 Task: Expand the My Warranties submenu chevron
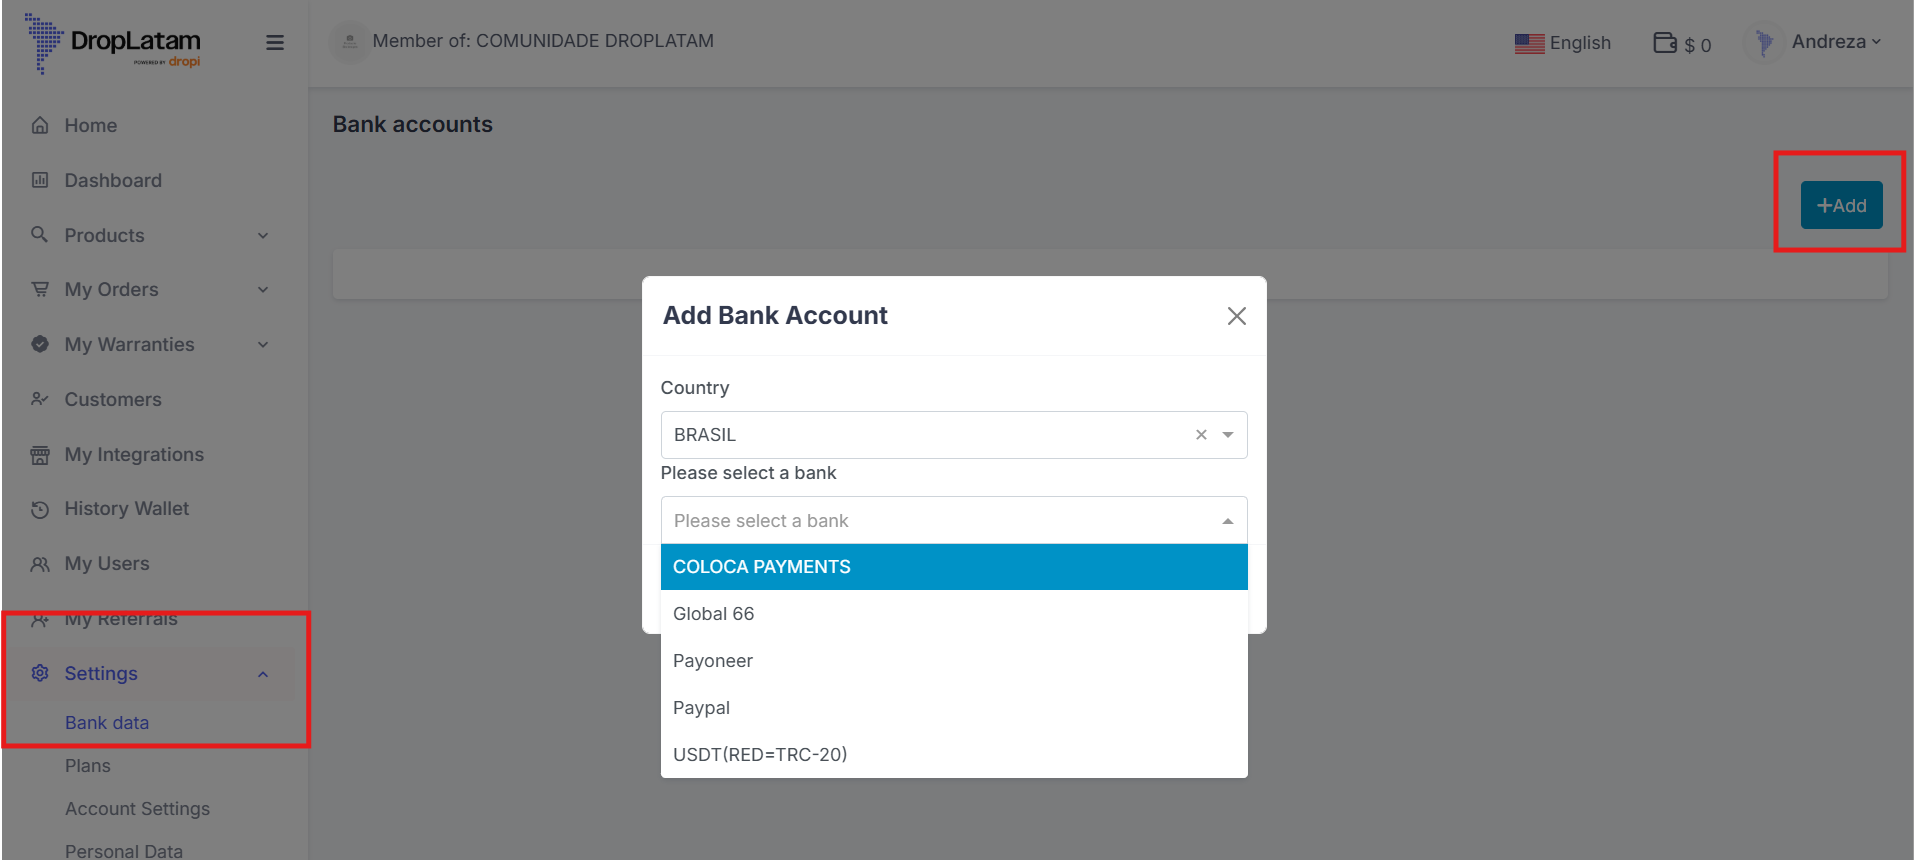coord(263,345)
